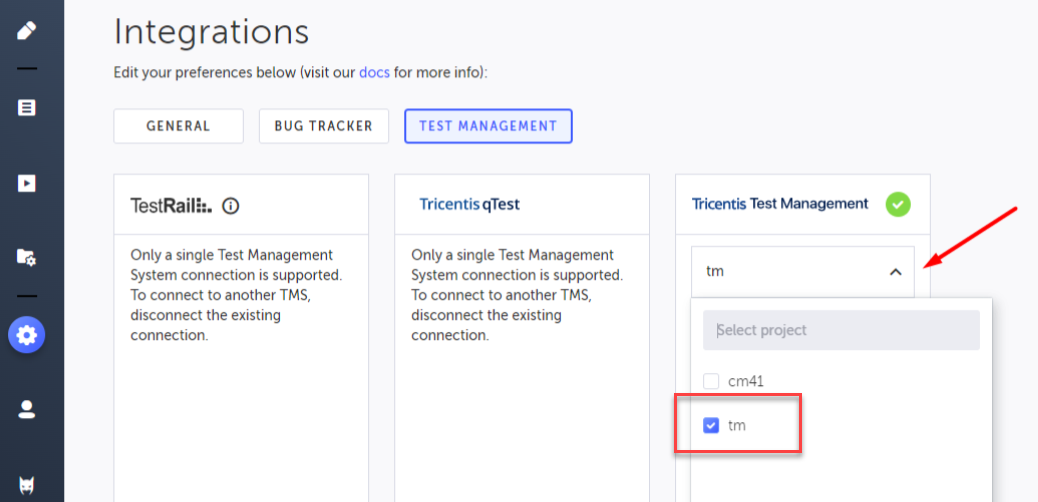Click the Select project search field
Screen dimensions: 1038x502
click(840, 330)
